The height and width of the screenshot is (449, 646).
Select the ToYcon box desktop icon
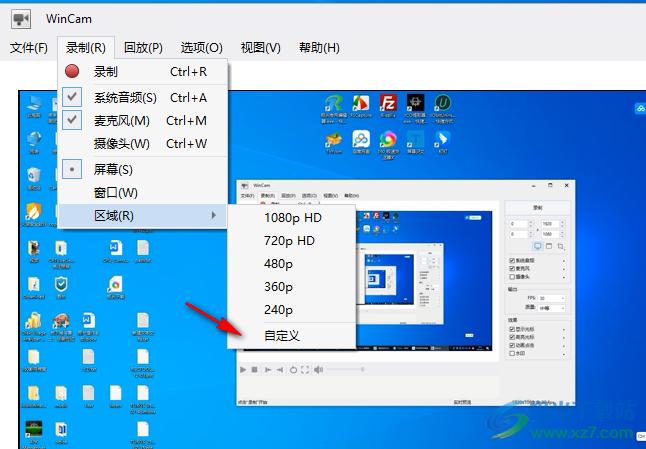[334, 139]
